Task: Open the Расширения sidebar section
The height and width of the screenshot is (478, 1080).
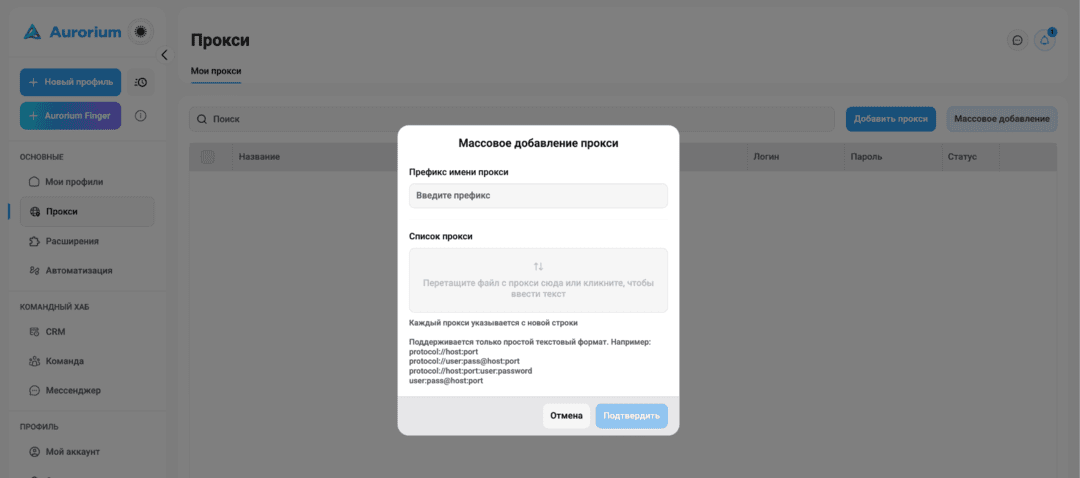Action: [x=87, y=242]
